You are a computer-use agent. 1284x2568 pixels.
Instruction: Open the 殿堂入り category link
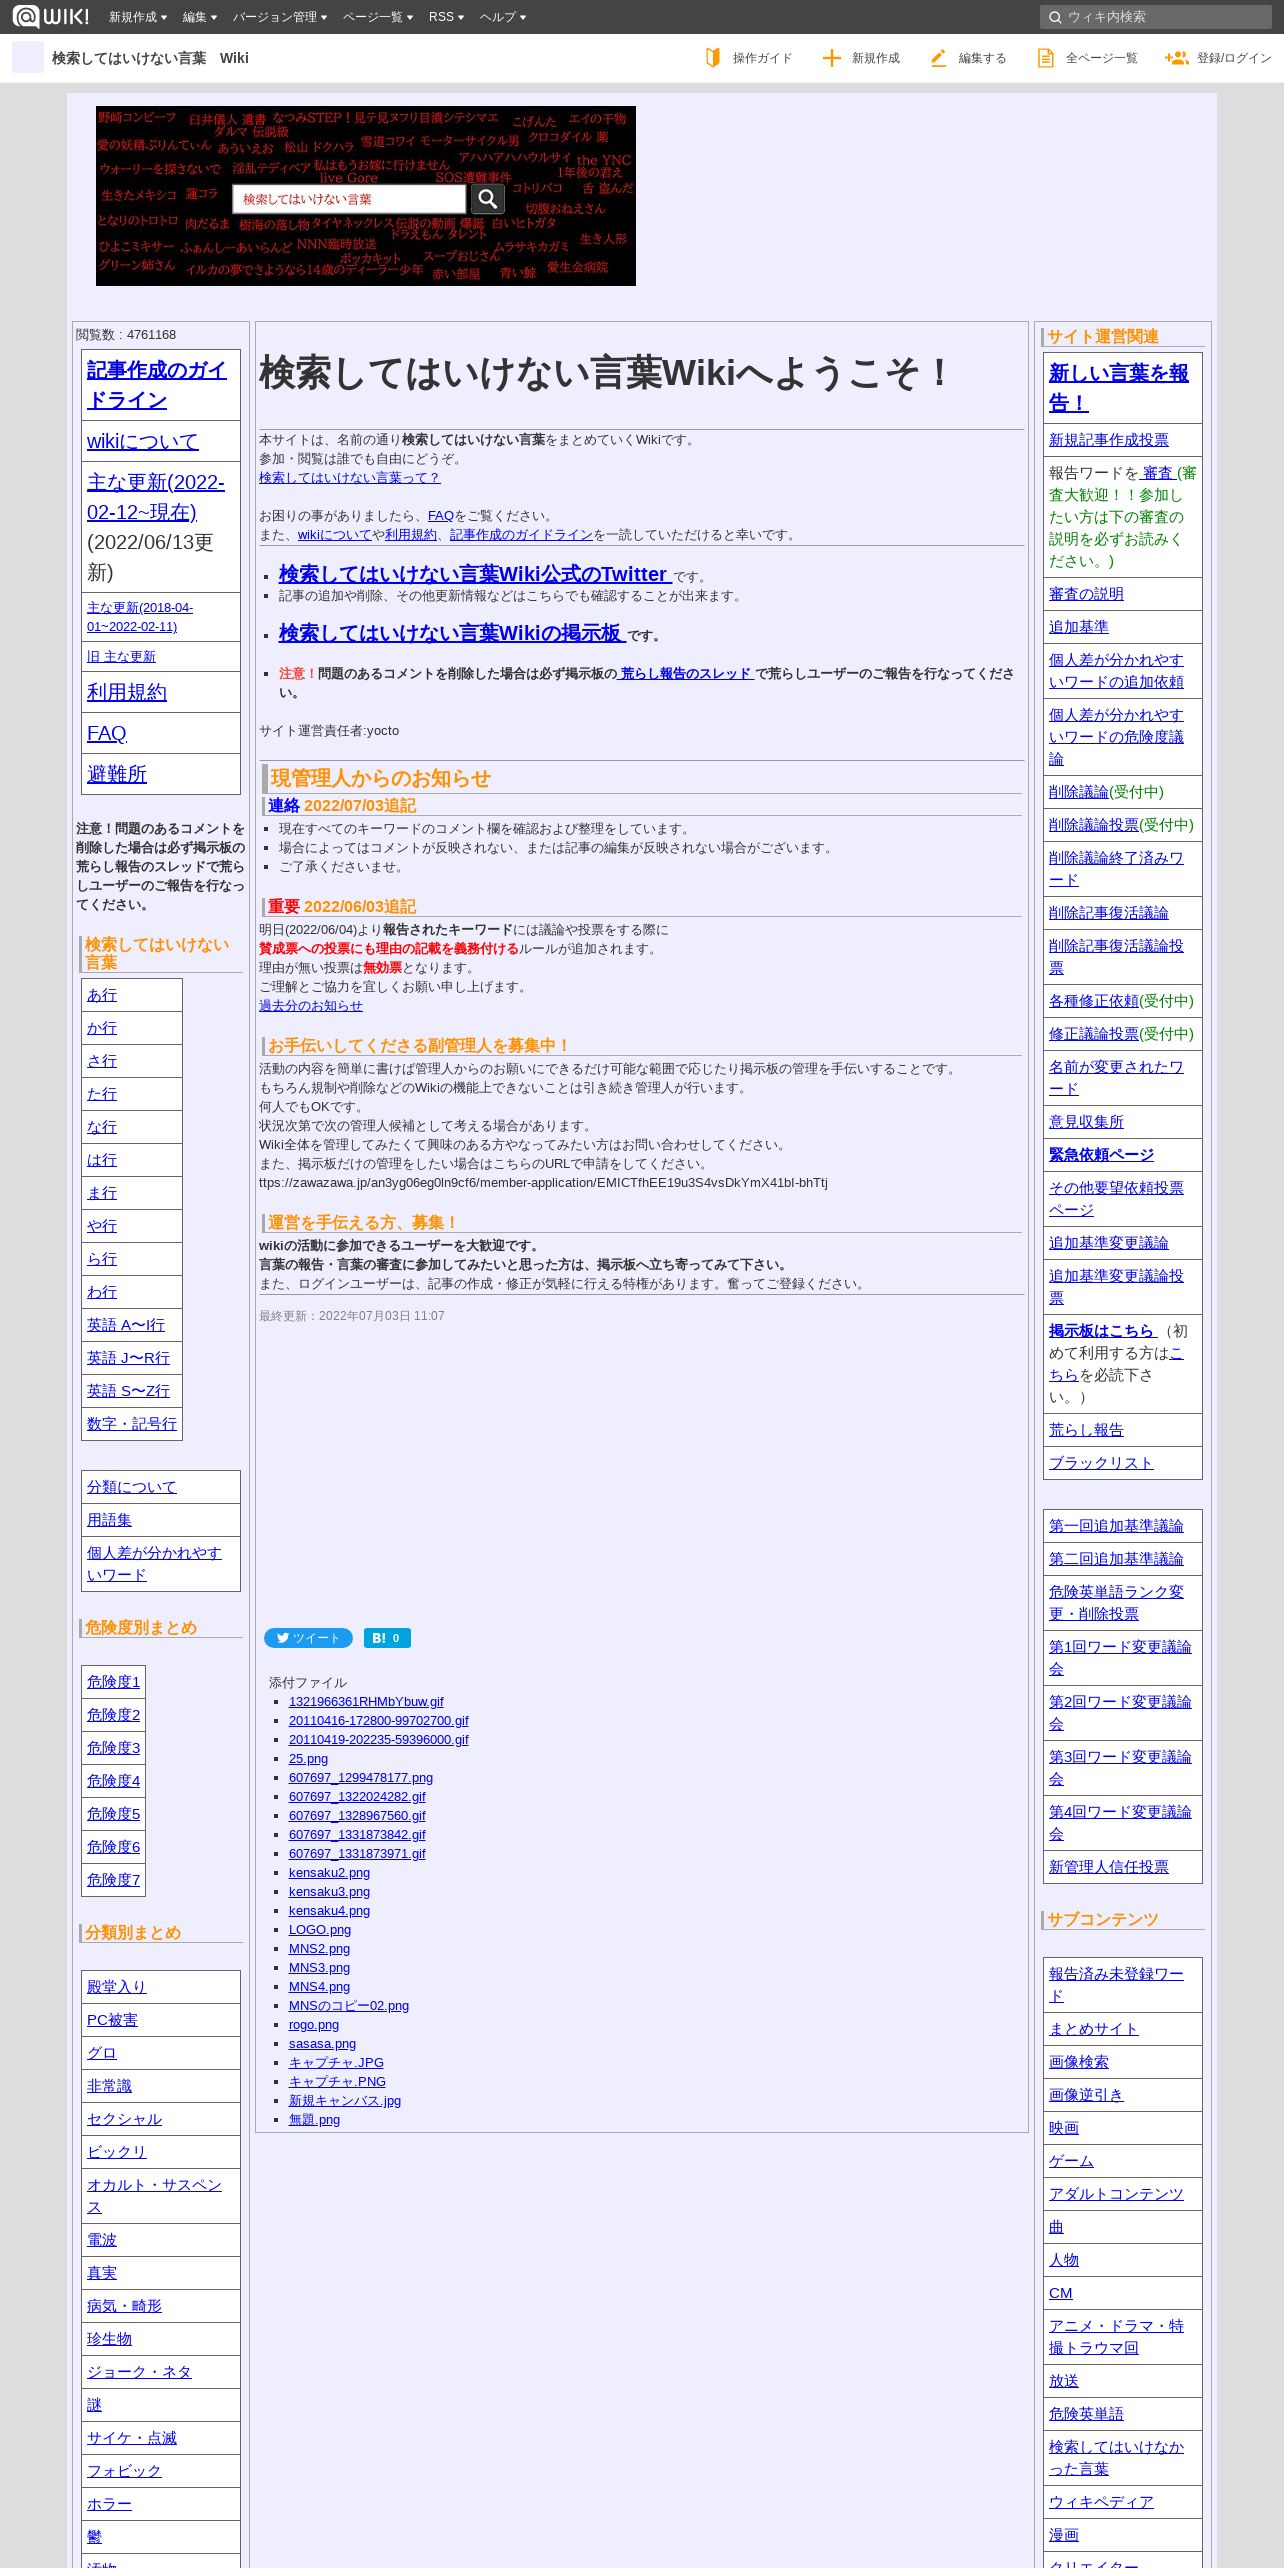[116, 1987]
